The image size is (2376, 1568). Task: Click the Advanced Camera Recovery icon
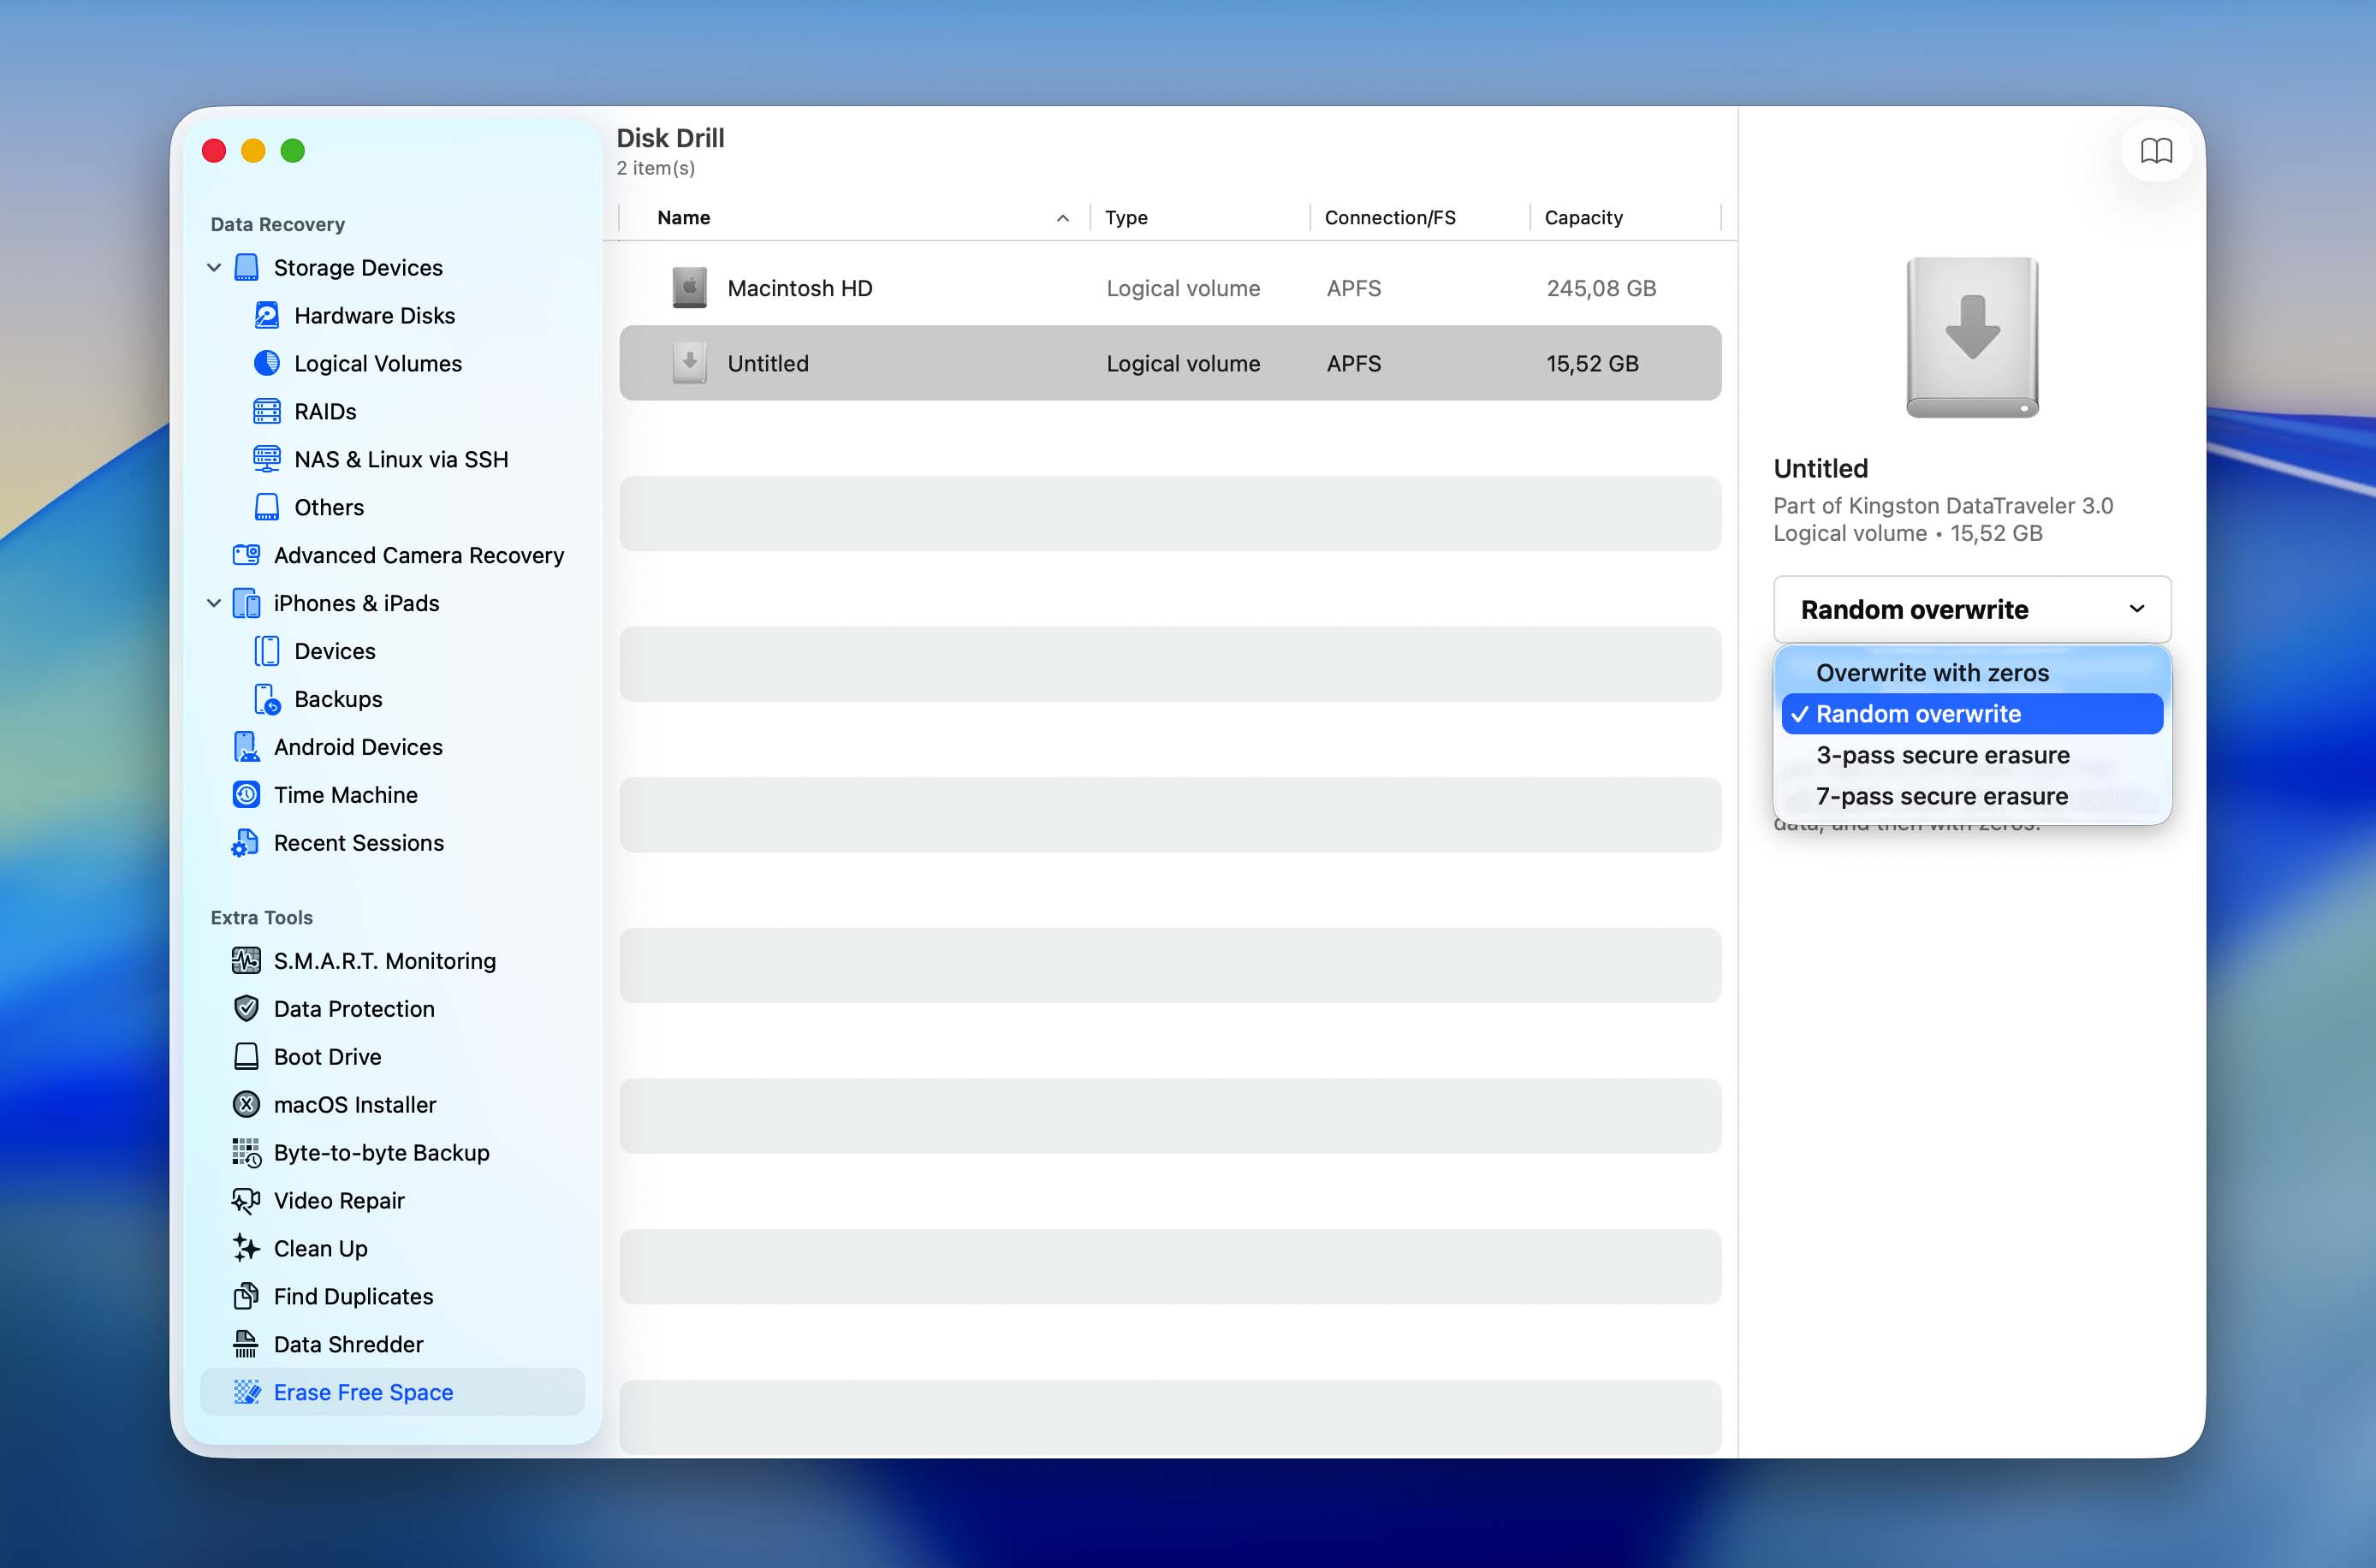(246, 555)
